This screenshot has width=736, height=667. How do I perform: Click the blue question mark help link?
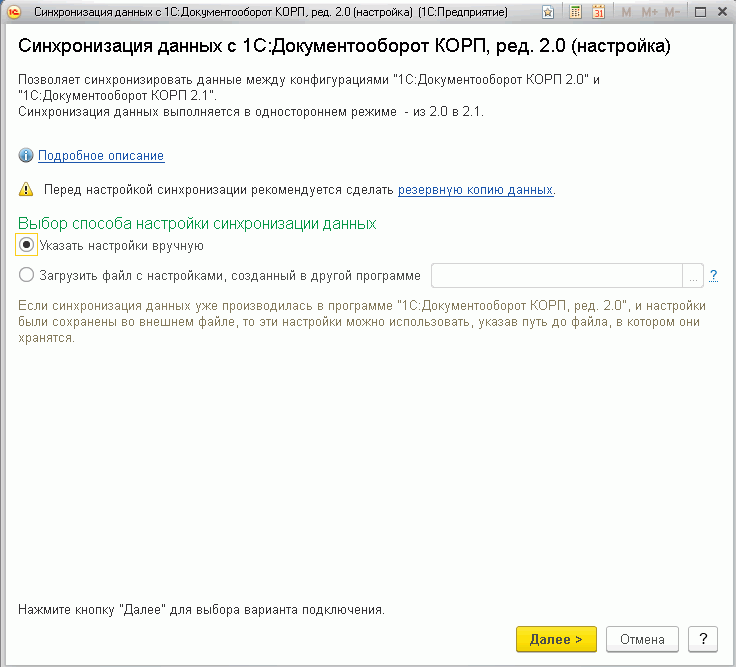pos(713,276)
